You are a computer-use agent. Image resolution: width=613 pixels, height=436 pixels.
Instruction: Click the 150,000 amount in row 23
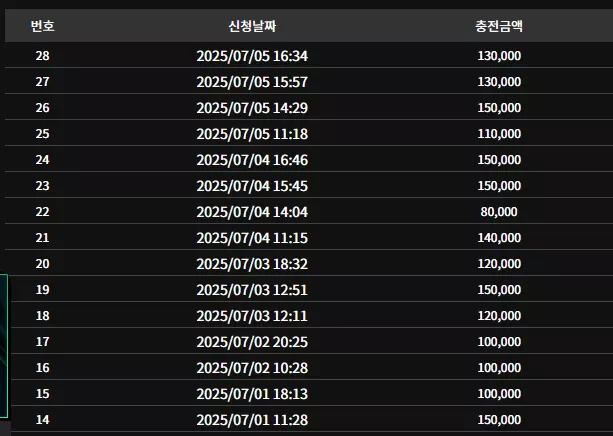pyautogui.click(x=499, y=185)
